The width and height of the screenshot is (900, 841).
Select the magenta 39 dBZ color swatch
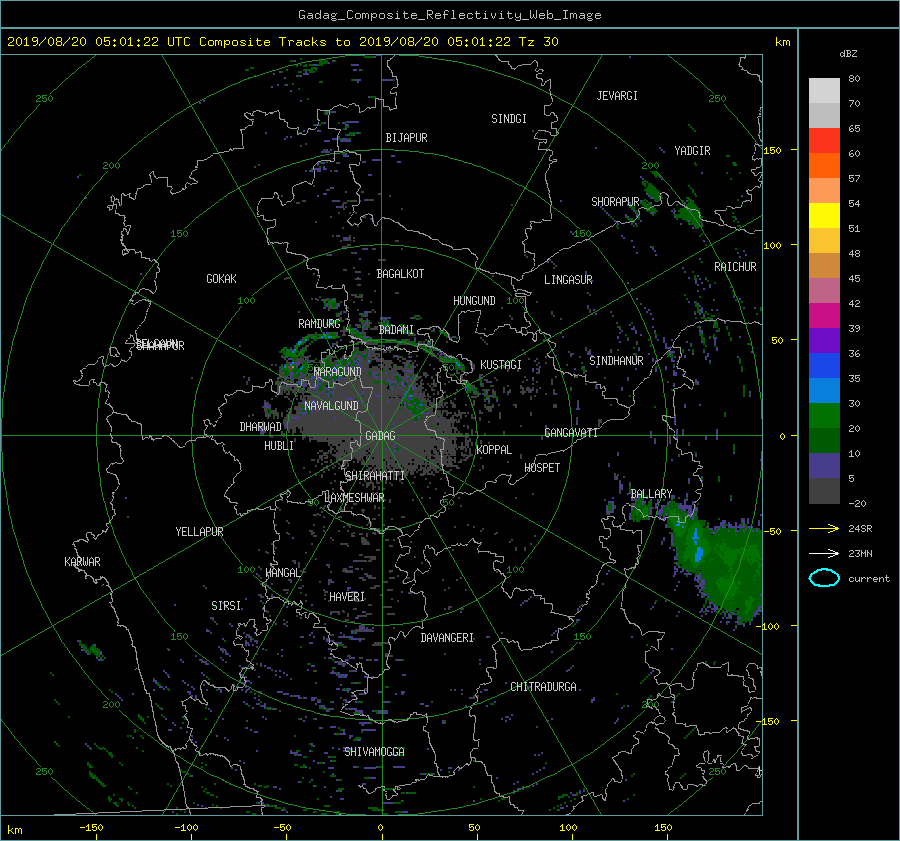point(824,316)
